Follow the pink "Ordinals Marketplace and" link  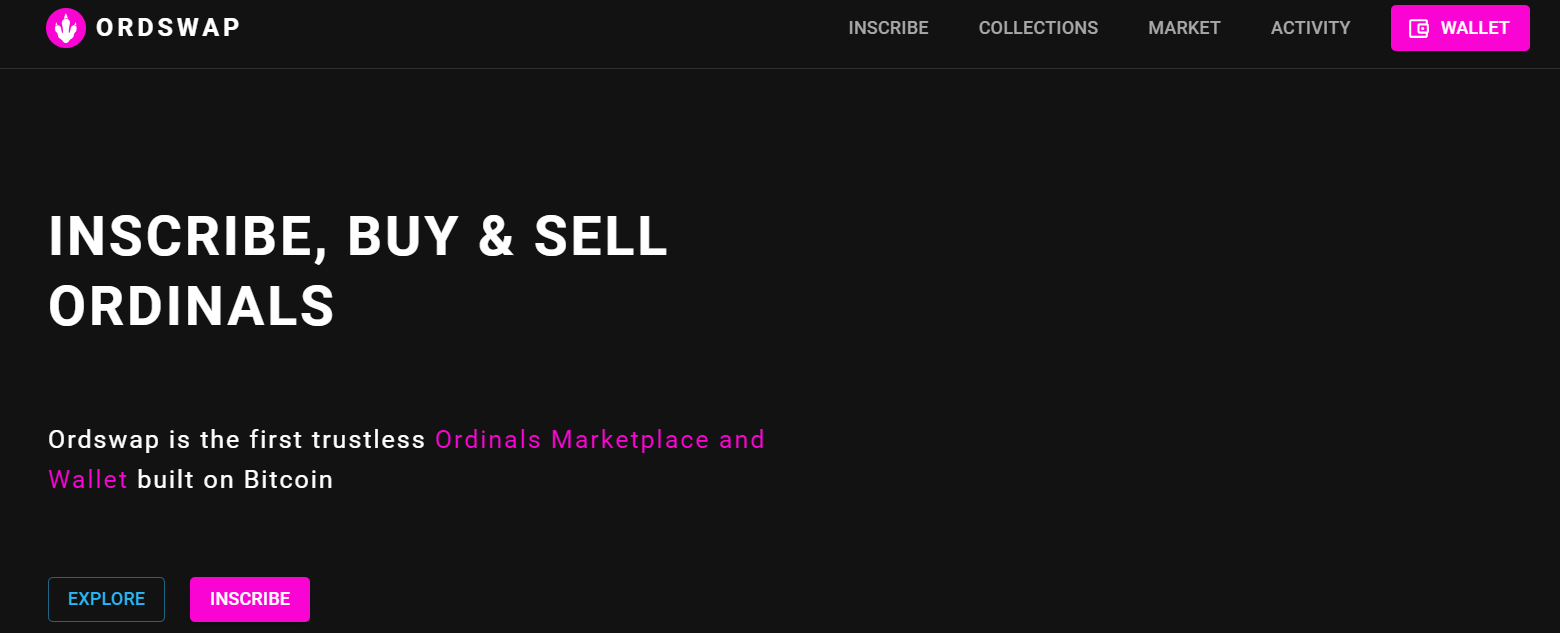pos(600,439)
